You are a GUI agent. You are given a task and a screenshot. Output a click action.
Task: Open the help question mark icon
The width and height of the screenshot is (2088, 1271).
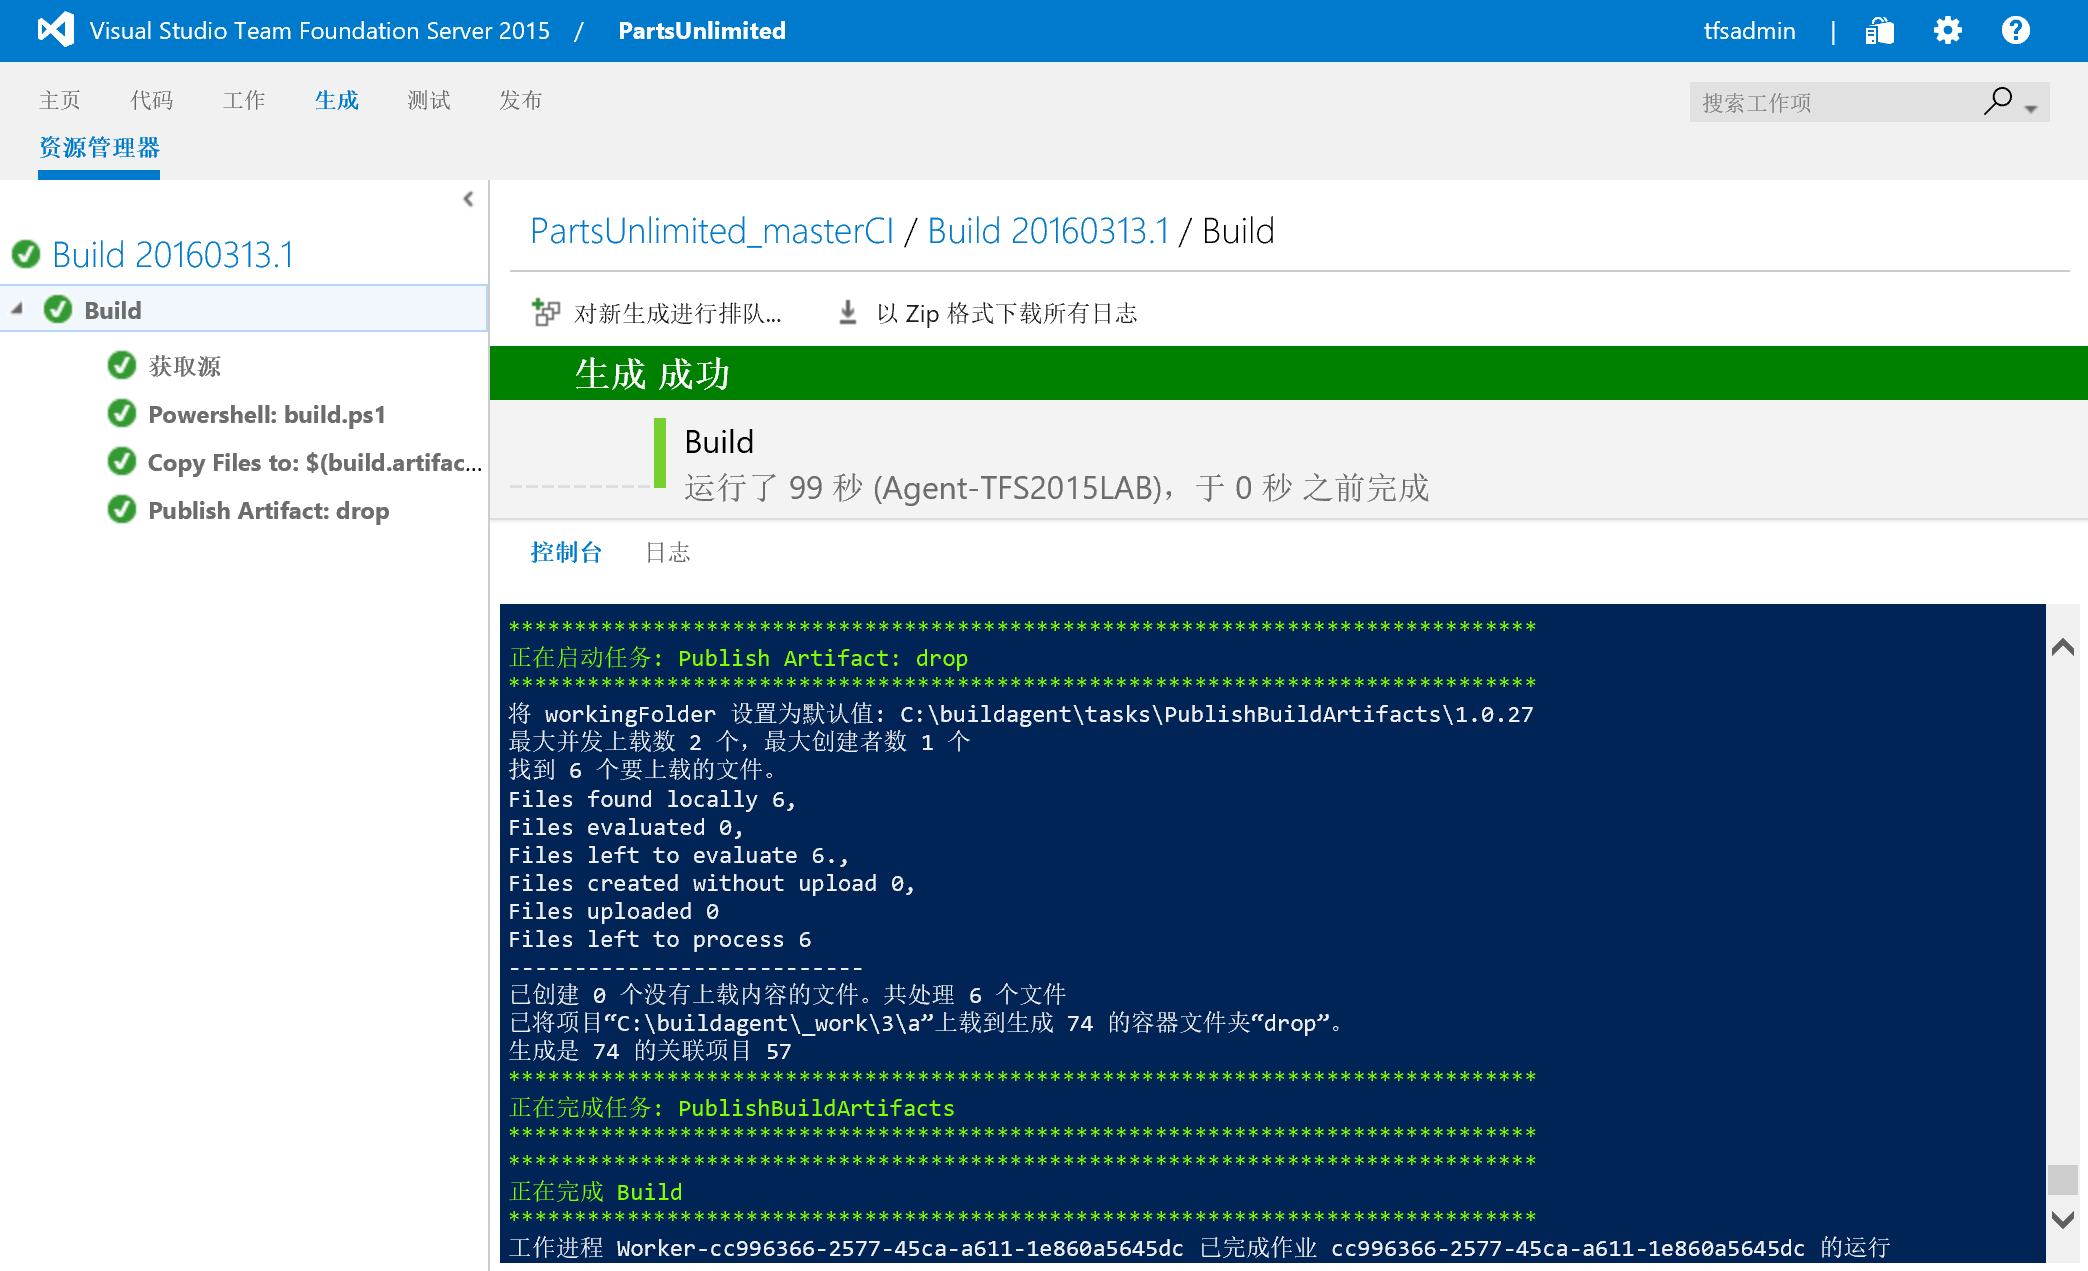pyautogui.click(x=2015, y=31)
